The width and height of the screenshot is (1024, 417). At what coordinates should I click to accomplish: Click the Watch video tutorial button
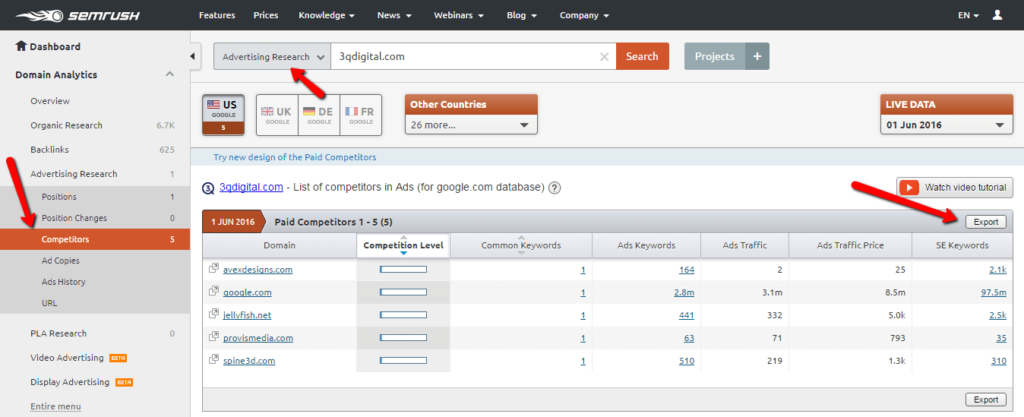pos(954,187)
